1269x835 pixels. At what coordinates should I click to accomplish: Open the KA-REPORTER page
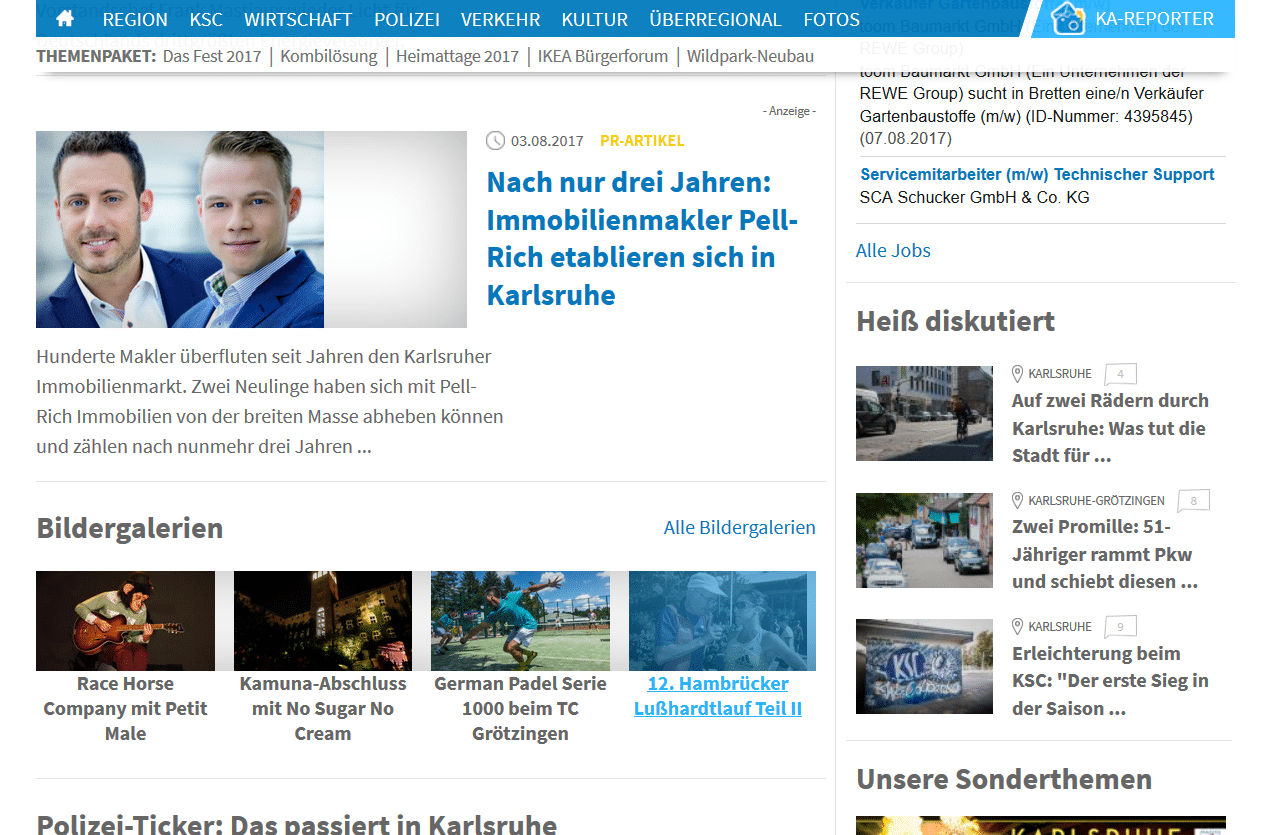[1154, 18]
